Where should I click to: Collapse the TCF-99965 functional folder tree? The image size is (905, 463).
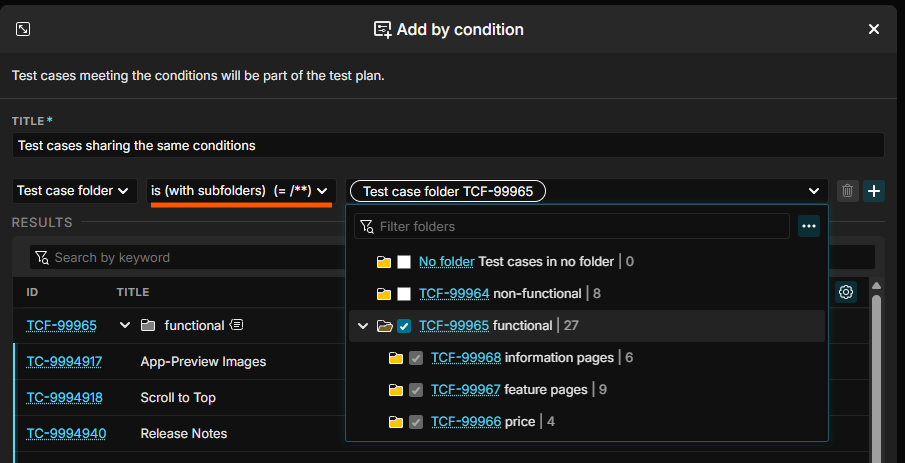tap(363, 326)
